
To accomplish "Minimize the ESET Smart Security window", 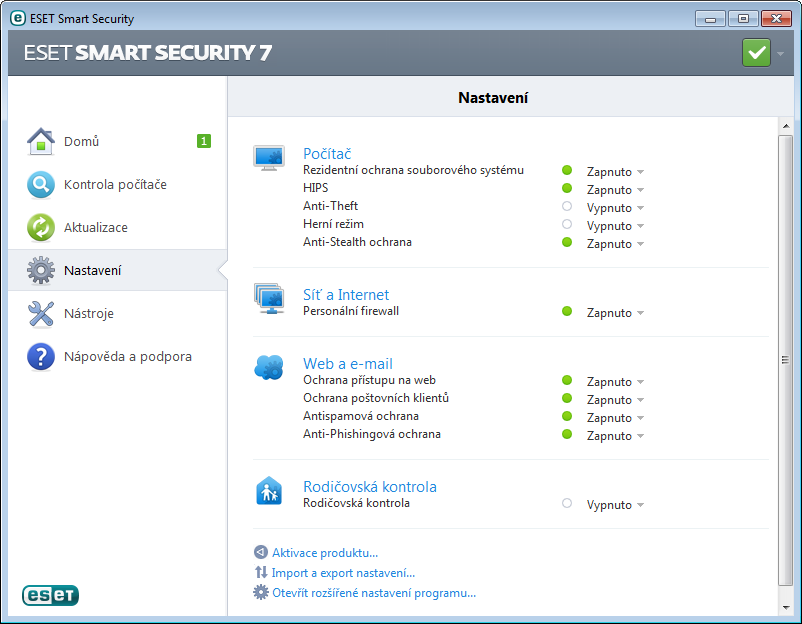I will click(x=710, y=19).
